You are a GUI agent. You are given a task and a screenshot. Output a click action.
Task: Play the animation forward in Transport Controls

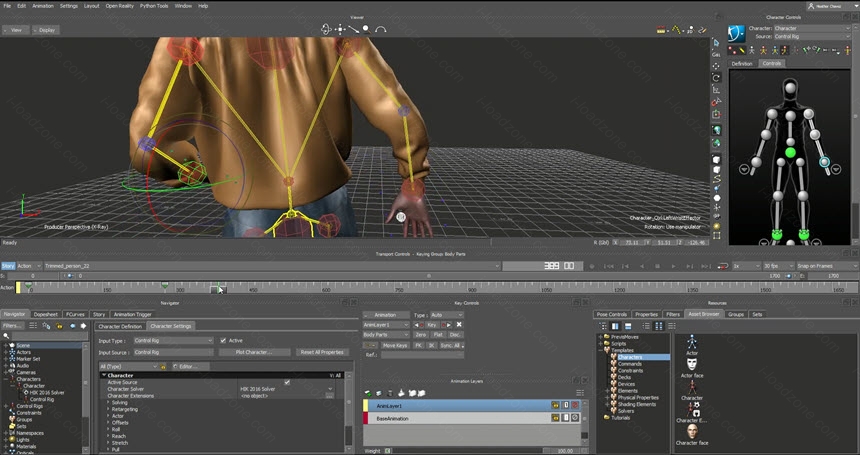point(674,266)
